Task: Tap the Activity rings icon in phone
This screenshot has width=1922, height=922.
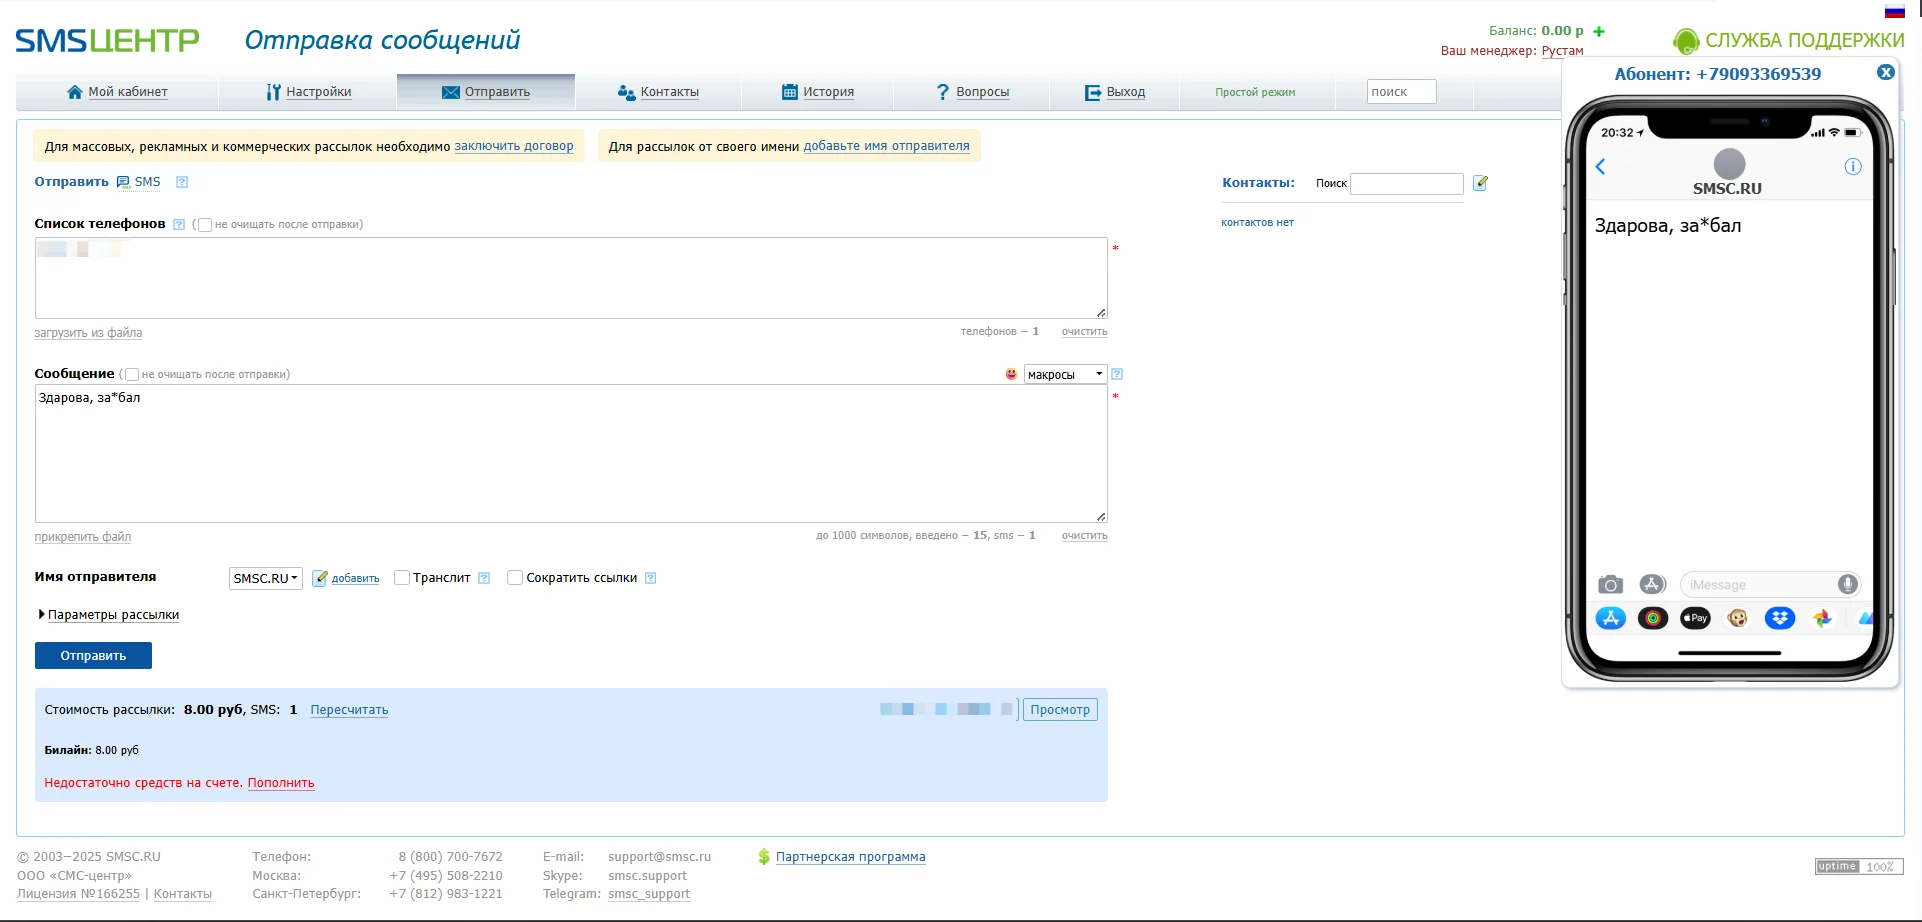Action: [1653, 618]
